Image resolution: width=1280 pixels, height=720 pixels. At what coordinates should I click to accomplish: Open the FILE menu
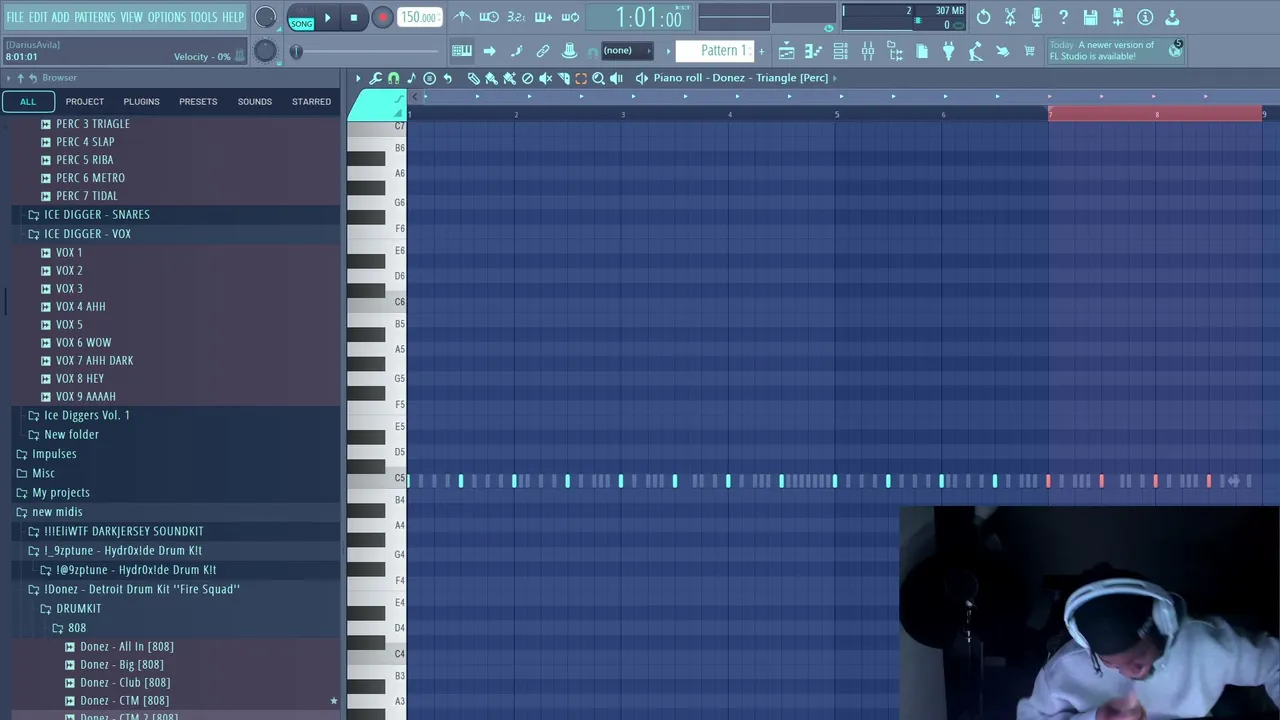(x=15, y=17)
